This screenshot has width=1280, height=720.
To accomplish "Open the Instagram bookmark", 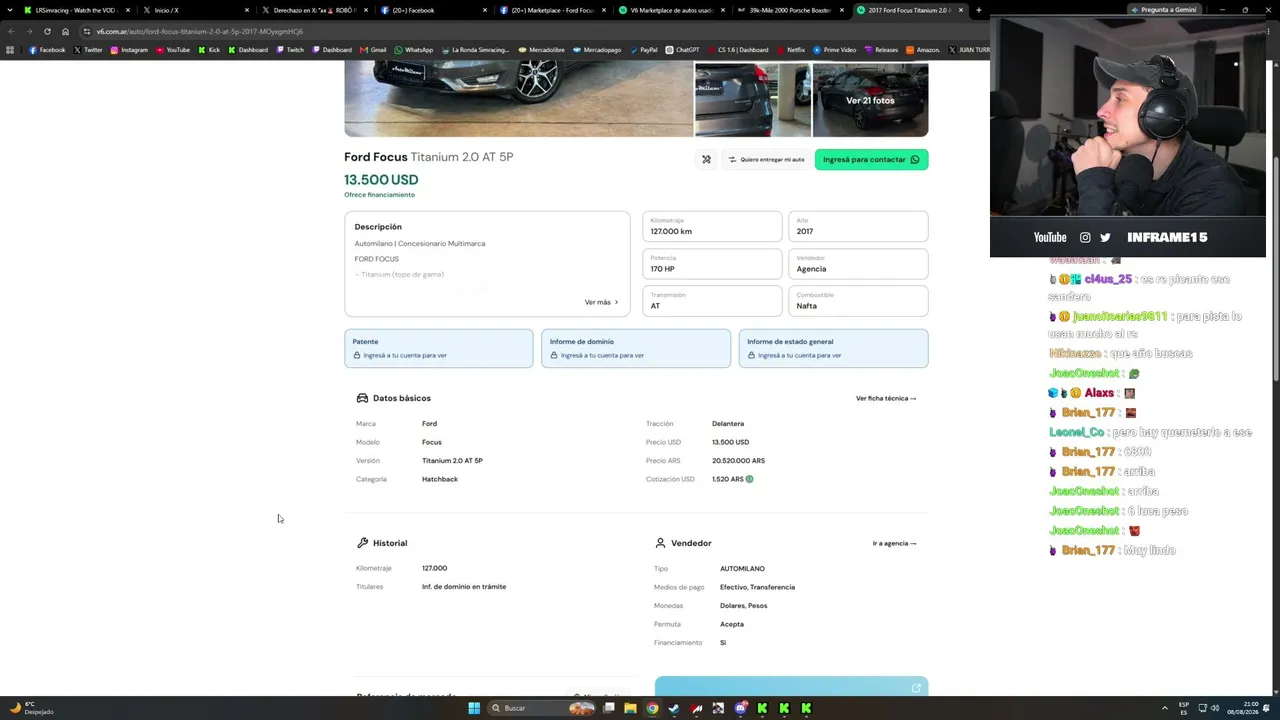I will [129, 50].
